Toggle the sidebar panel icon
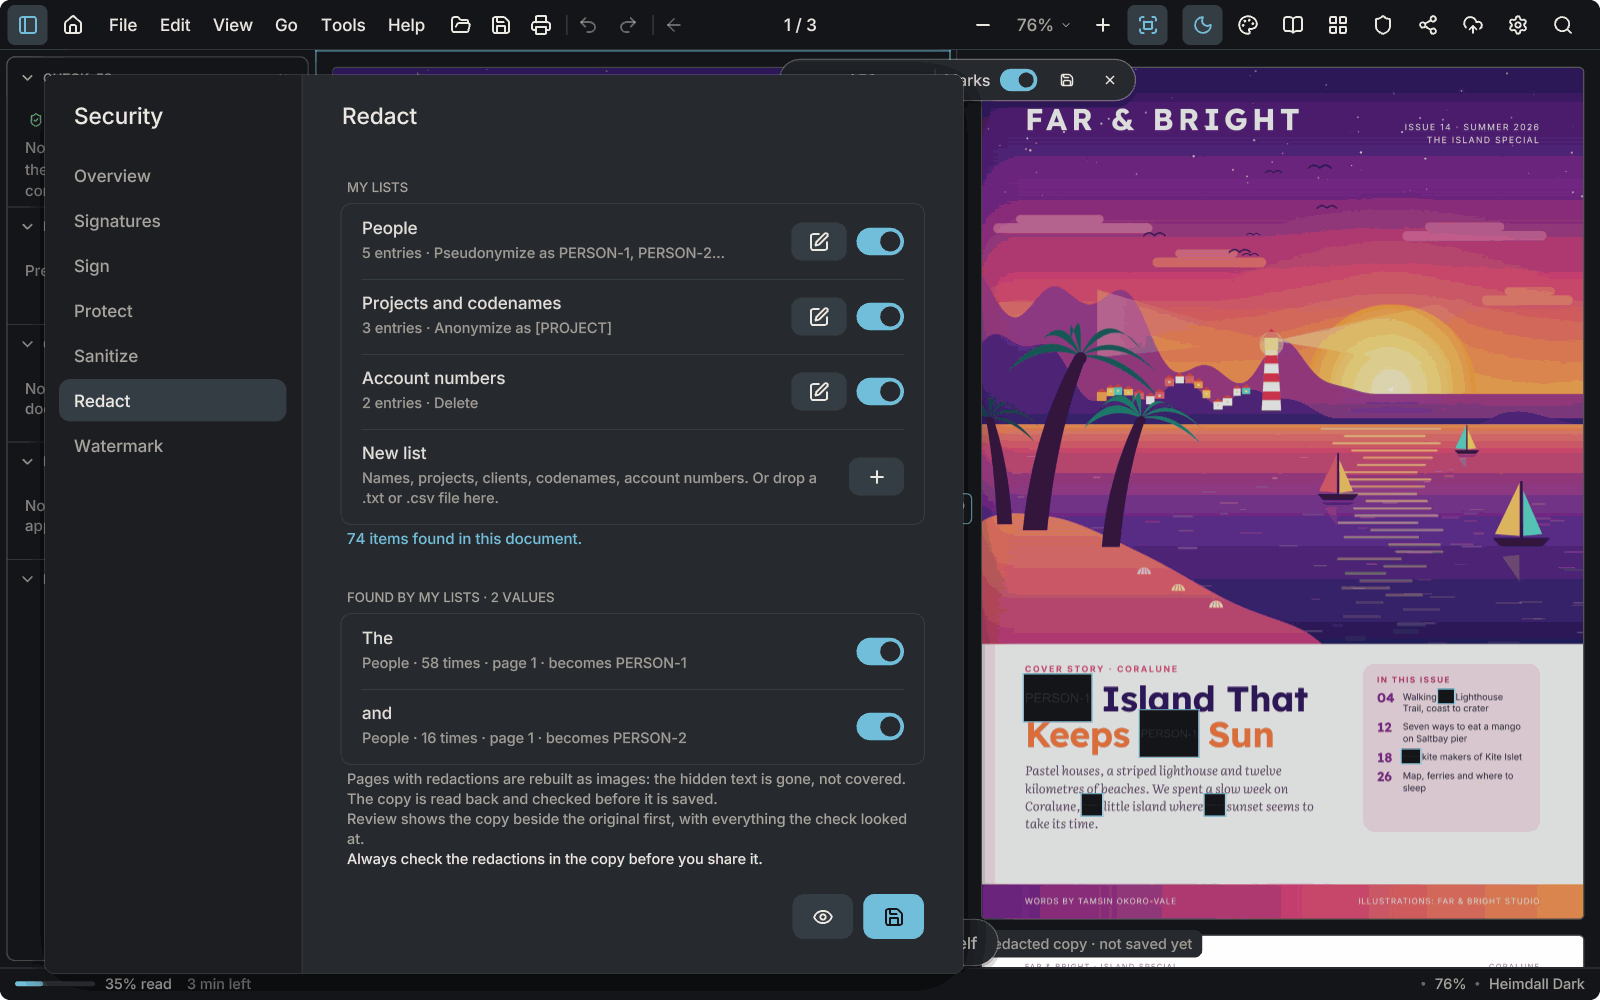The height and width of the screenshot is (1000, 1600). [x=28, y=25]
